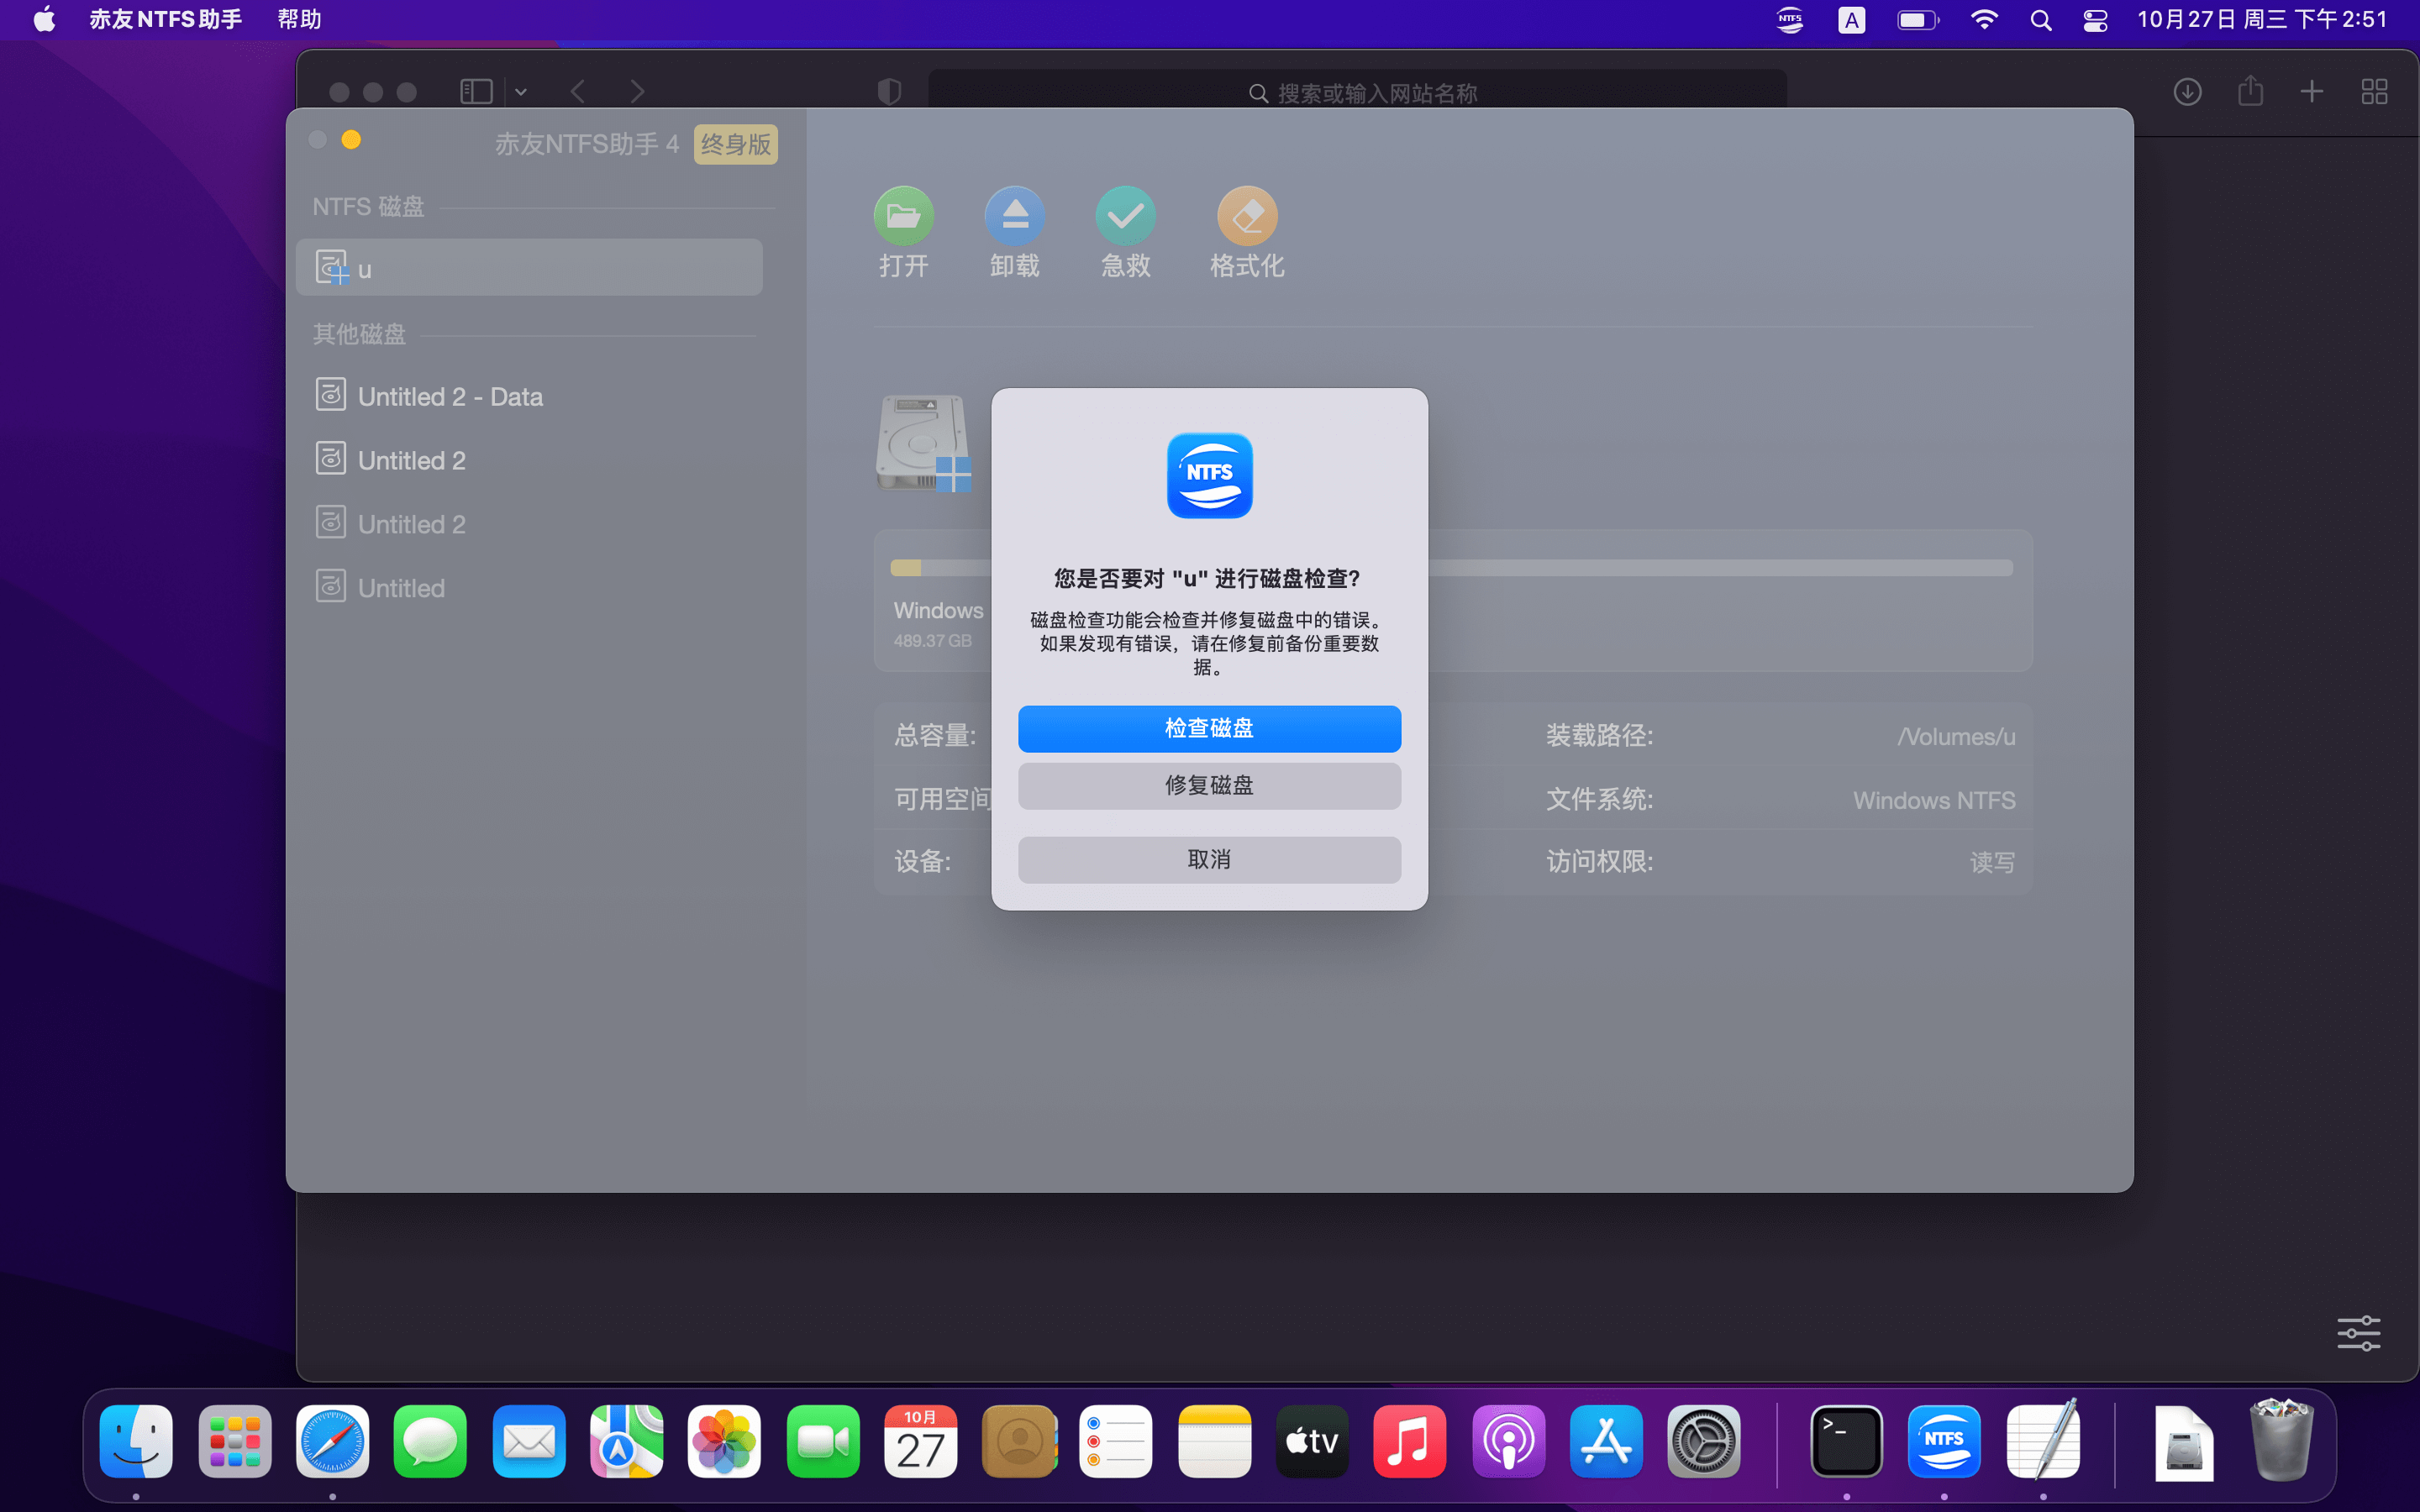The height and width of the screenshot is (1512, 2420).
Task: Open Finder from the Dock
Action: pyautogui.click(x=136, y=1441)
